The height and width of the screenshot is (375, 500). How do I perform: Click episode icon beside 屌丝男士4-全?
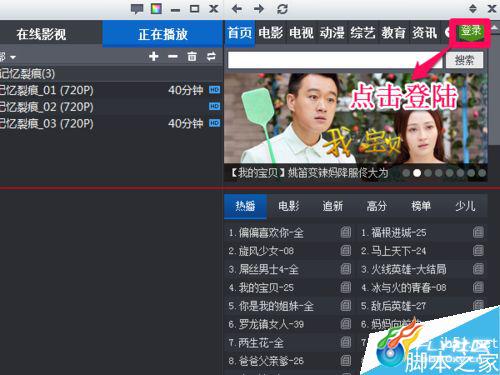[346, 269]
